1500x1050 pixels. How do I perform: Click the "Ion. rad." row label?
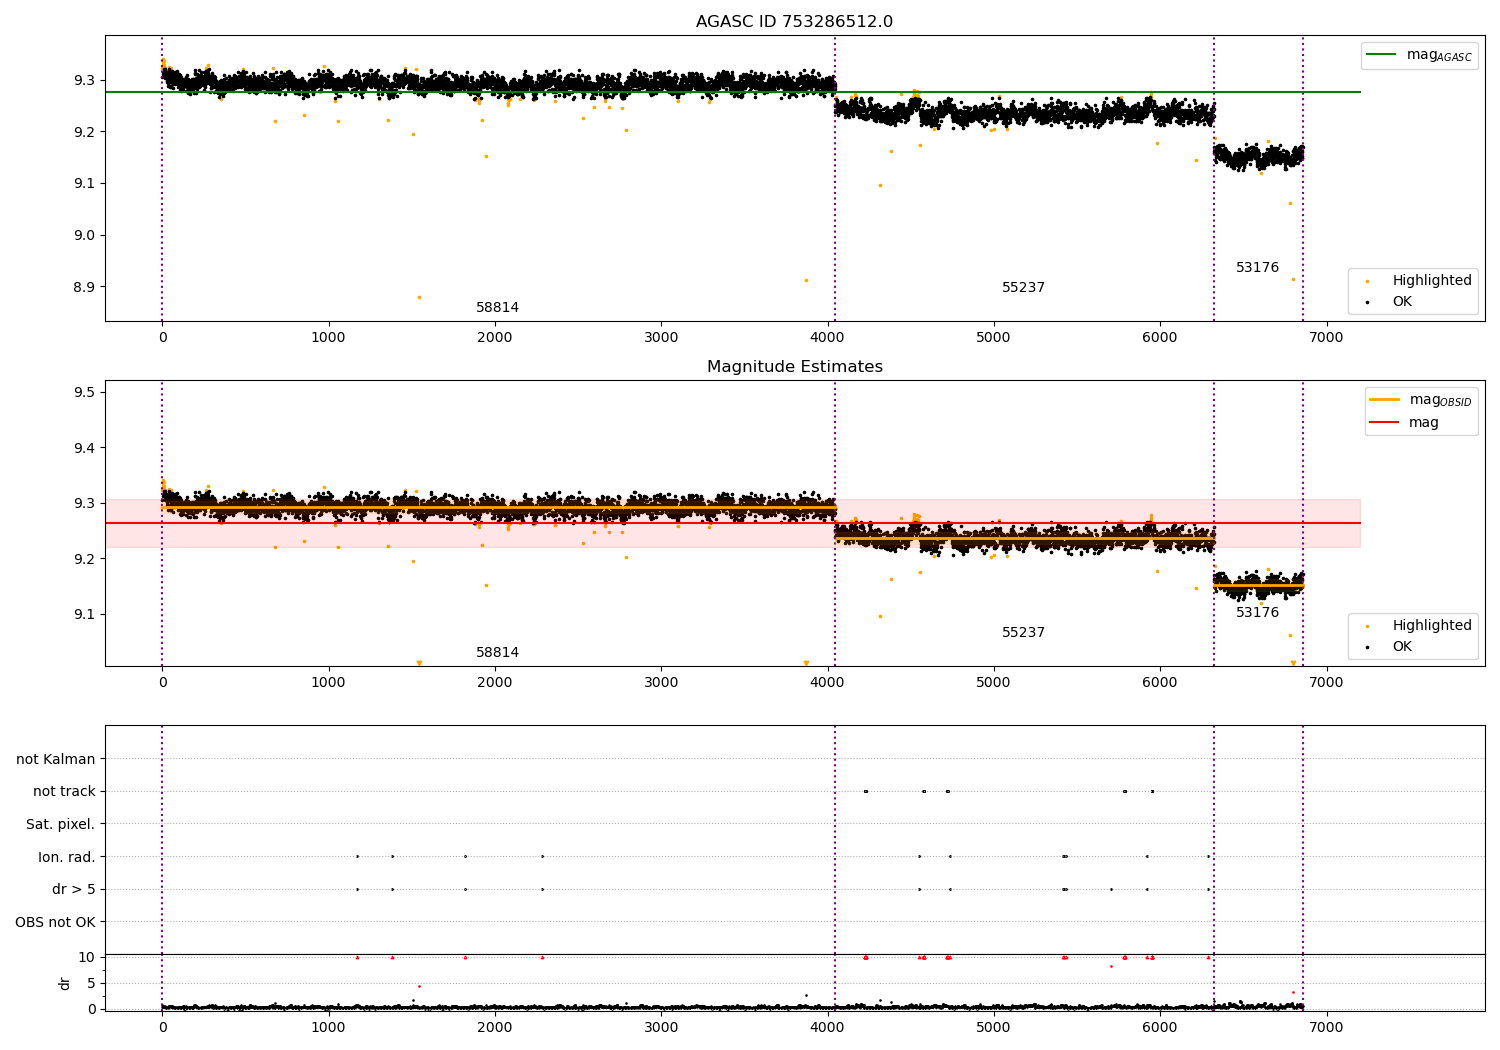pos(67,857)
